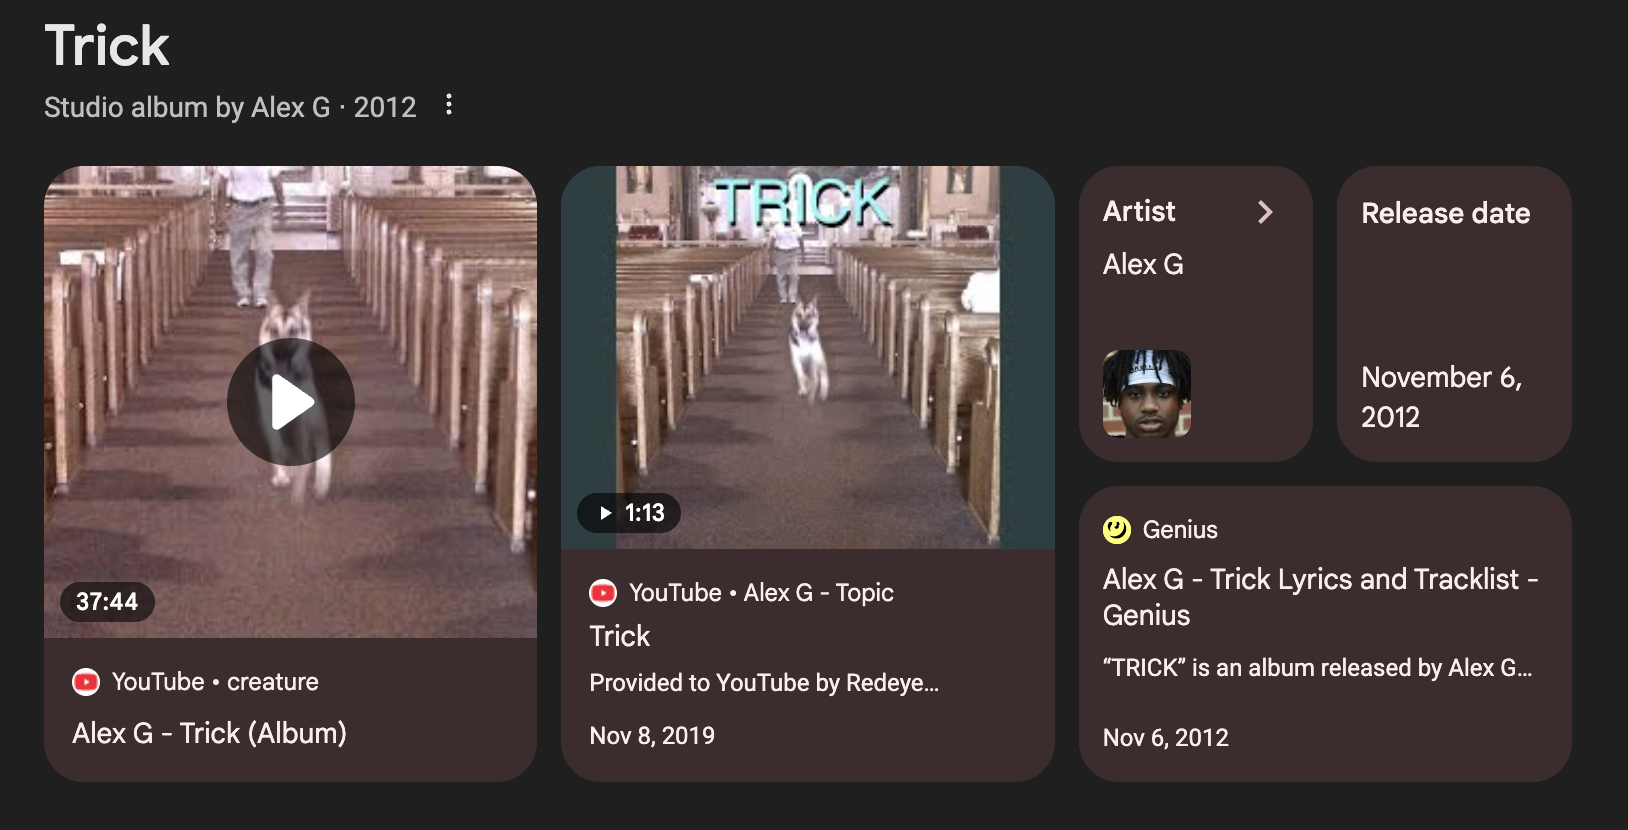Click the "Provided to YouTube by Redeye" description
Image resolution: width=1628 pixels, height=830 pixels.
tap(764, 683)
